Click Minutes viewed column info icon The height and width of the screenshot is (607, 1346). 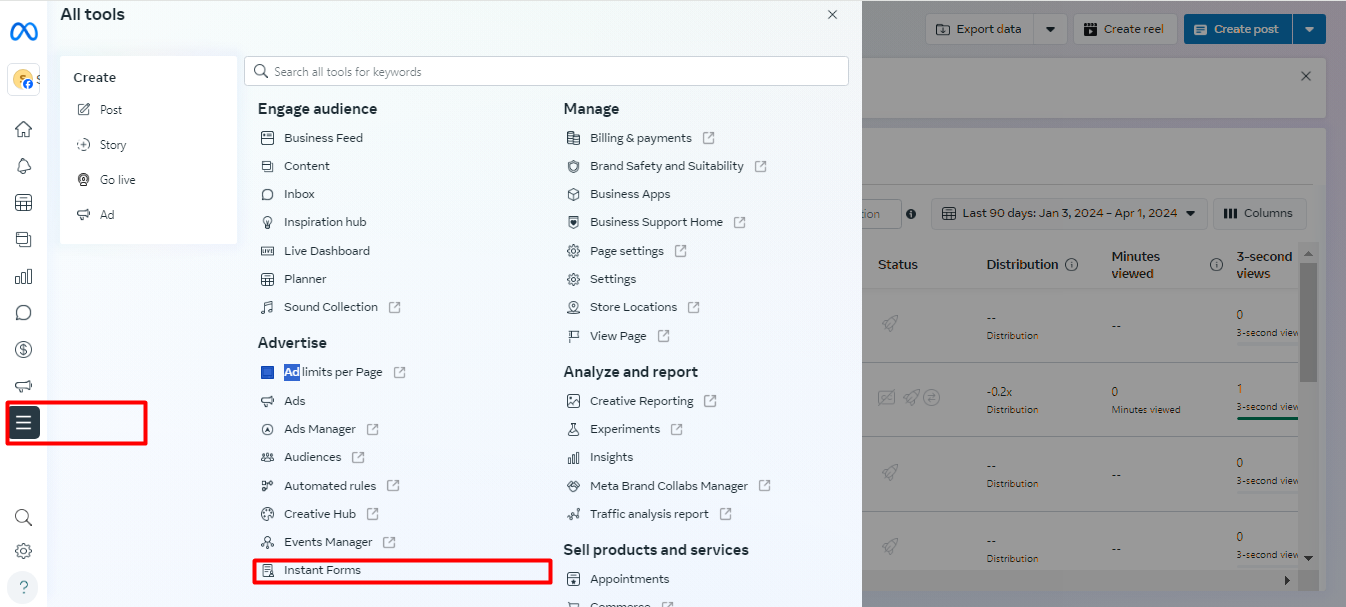tap(1217, 265)
